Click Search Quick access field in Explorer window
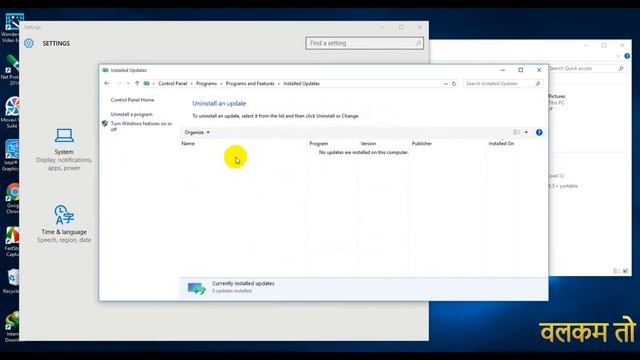This screenshot has width=640, height=360. [x=587, y=69]
